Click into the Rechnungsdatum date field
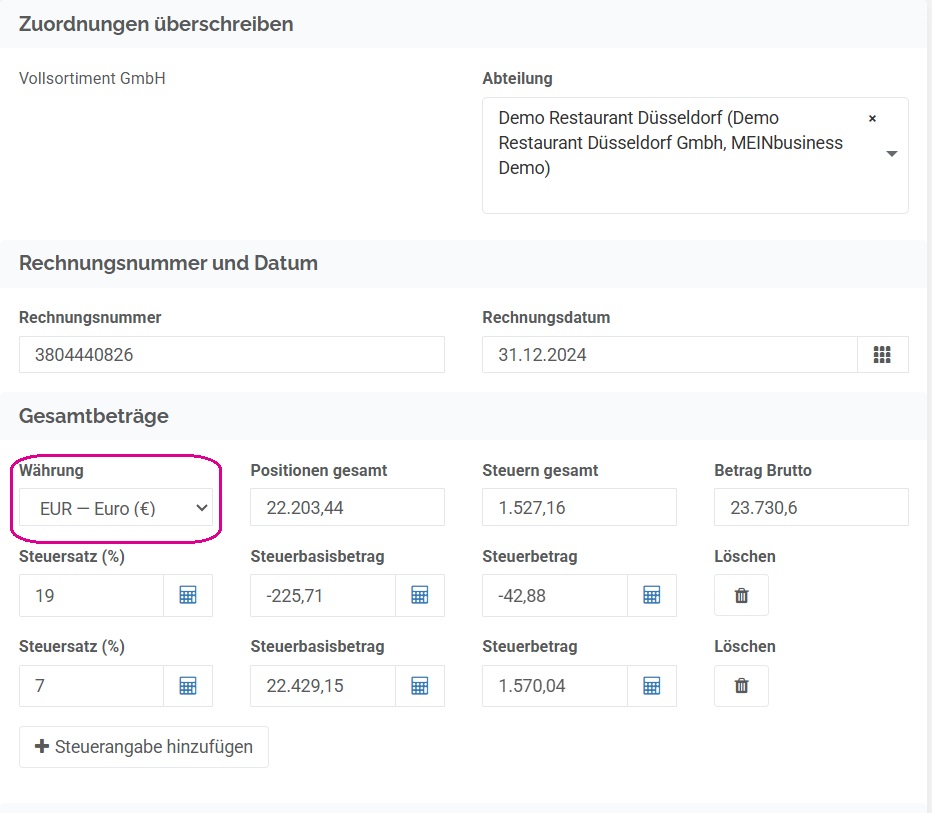Image resolution: width=932 pixels, height=813 pixels. click(x=670, y=355)
